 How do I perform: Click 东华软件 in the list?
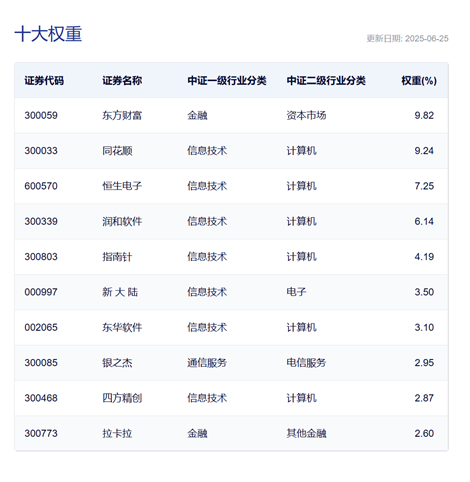(122, 327)
